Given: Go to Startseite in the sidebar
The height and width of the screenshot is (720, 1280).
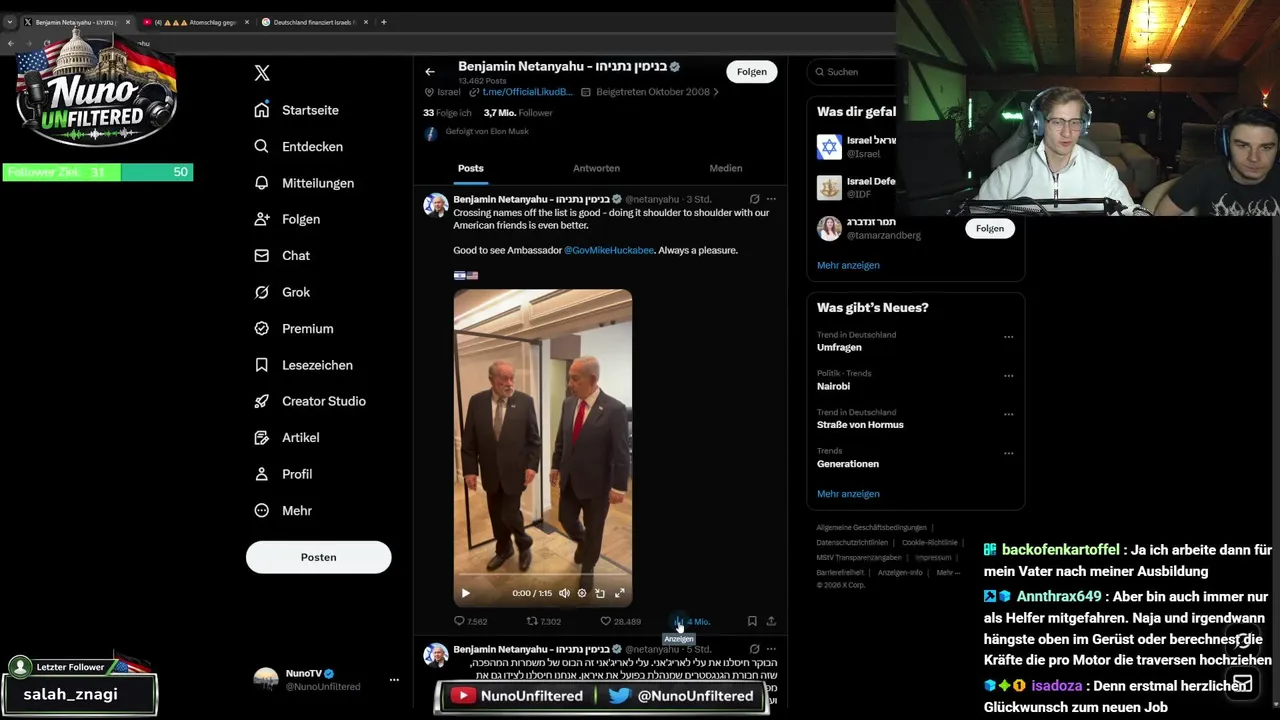Looking at the screenshot, I should 297,110.
